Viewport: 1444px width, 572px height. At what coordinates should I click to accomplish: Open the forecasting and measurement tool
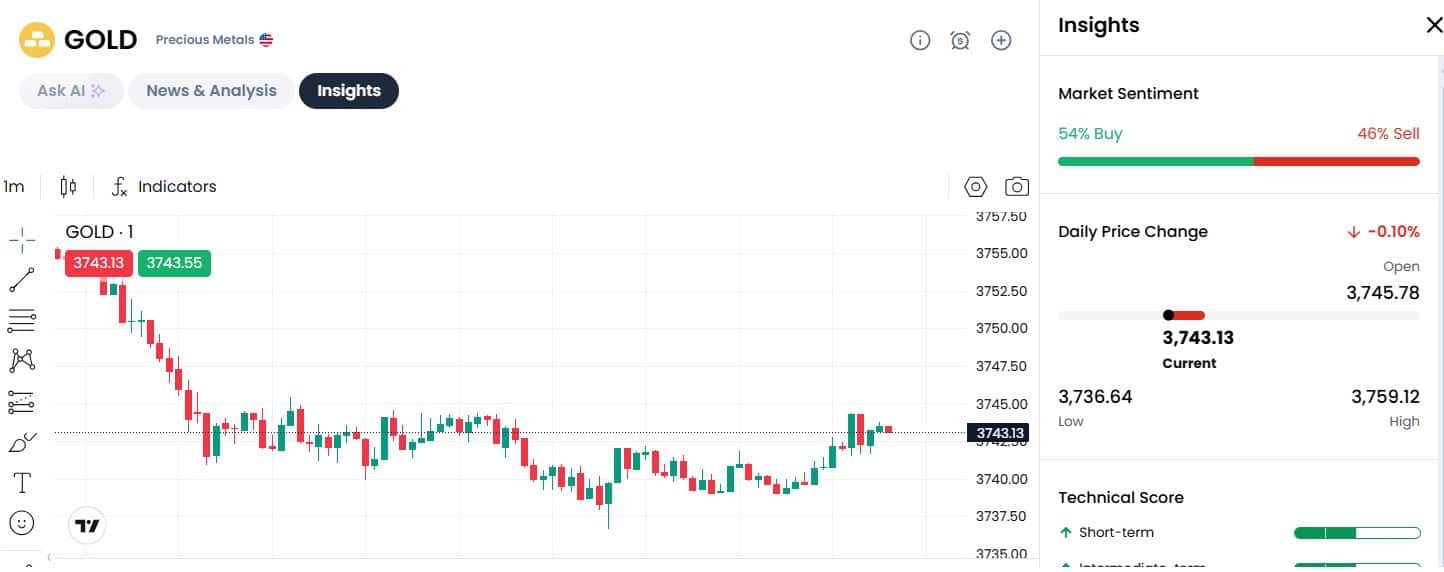(x=21, y=402)
